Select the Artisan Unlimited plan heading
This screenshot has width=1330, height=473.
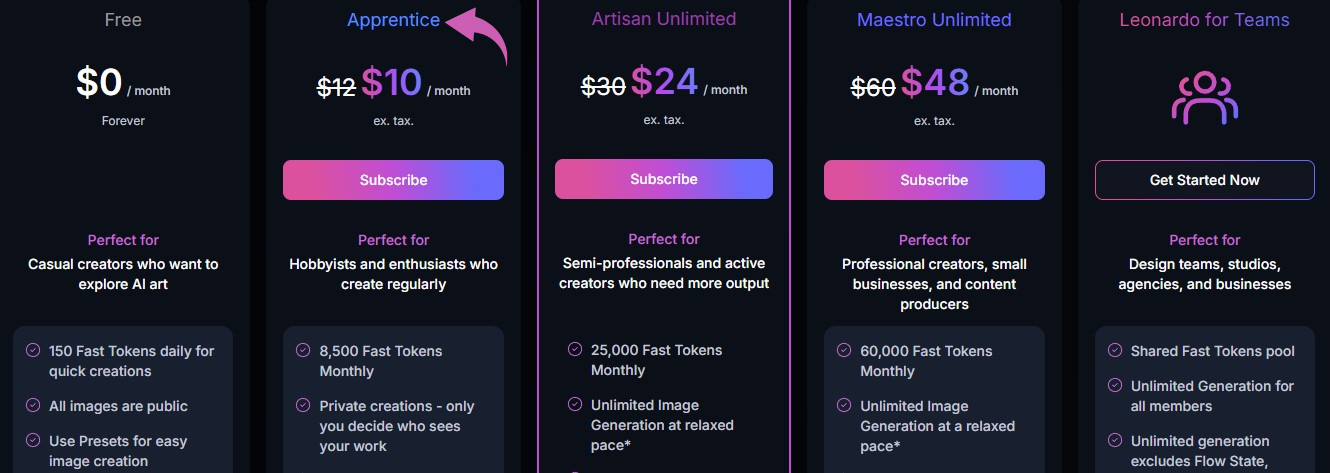663,19
